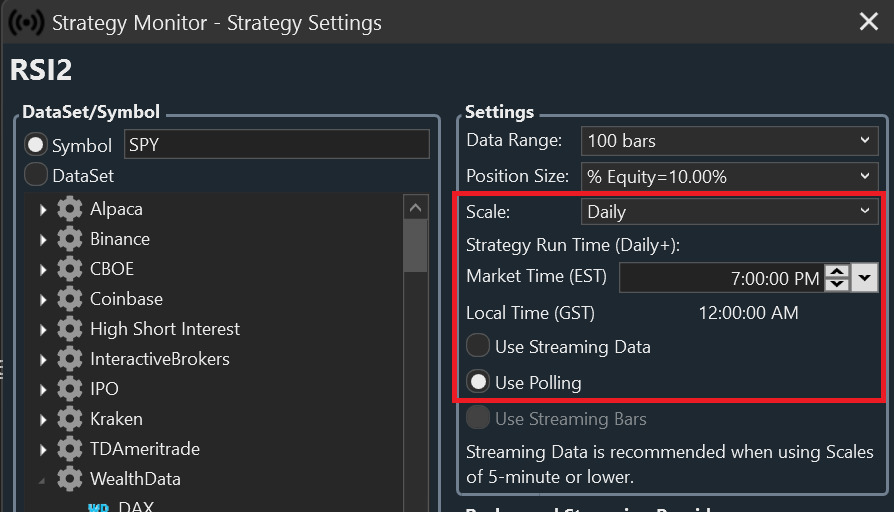Click the dataset list scrollbar thumb
The height and width of the screenshot is (512, 894).
415,245
